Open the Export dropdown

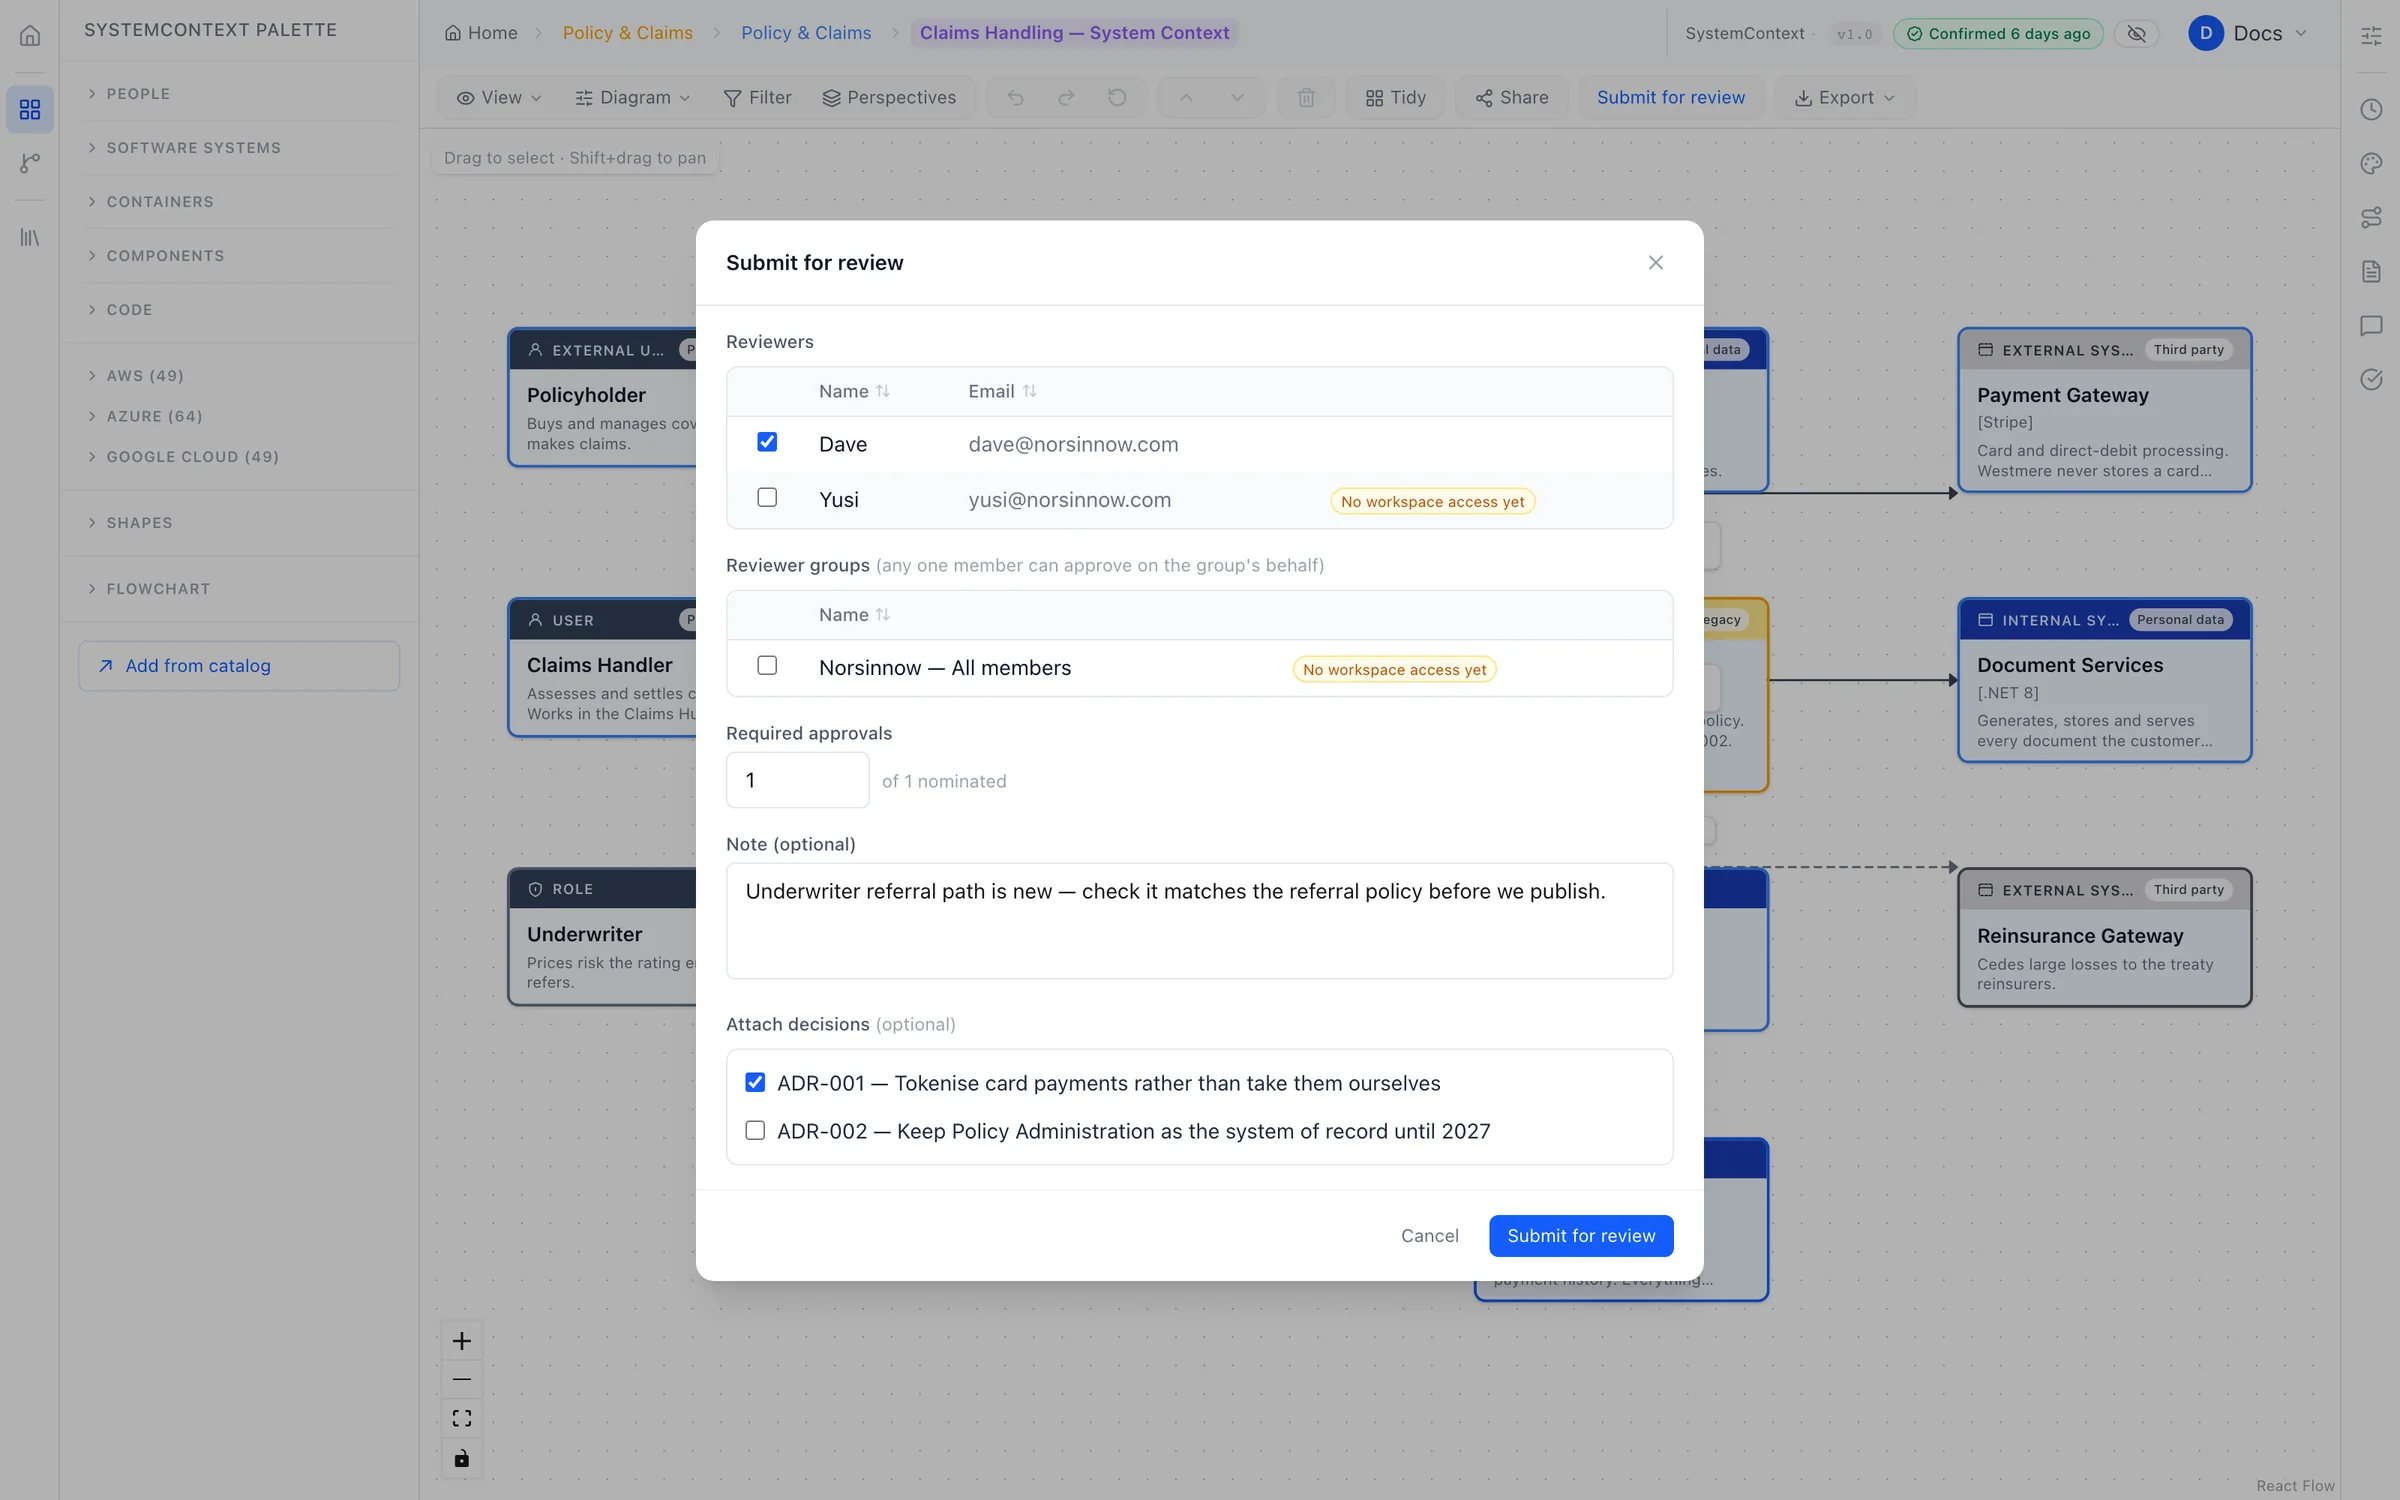coord(1844,97)
